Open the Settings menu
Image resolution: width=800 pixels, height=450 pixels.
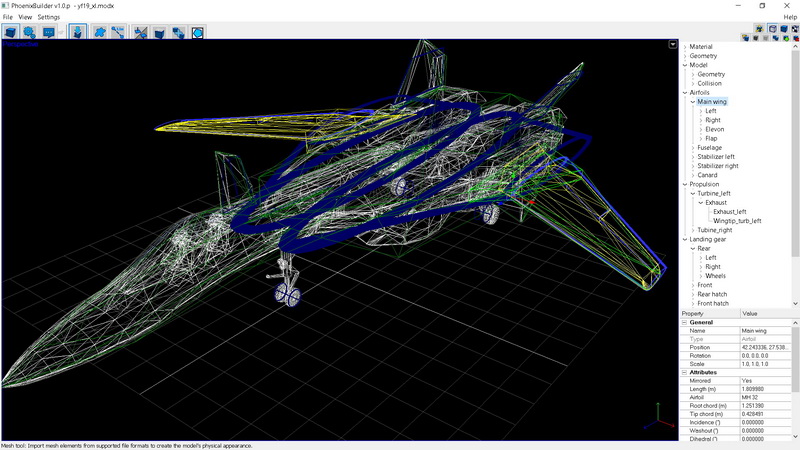pos(49,17)
